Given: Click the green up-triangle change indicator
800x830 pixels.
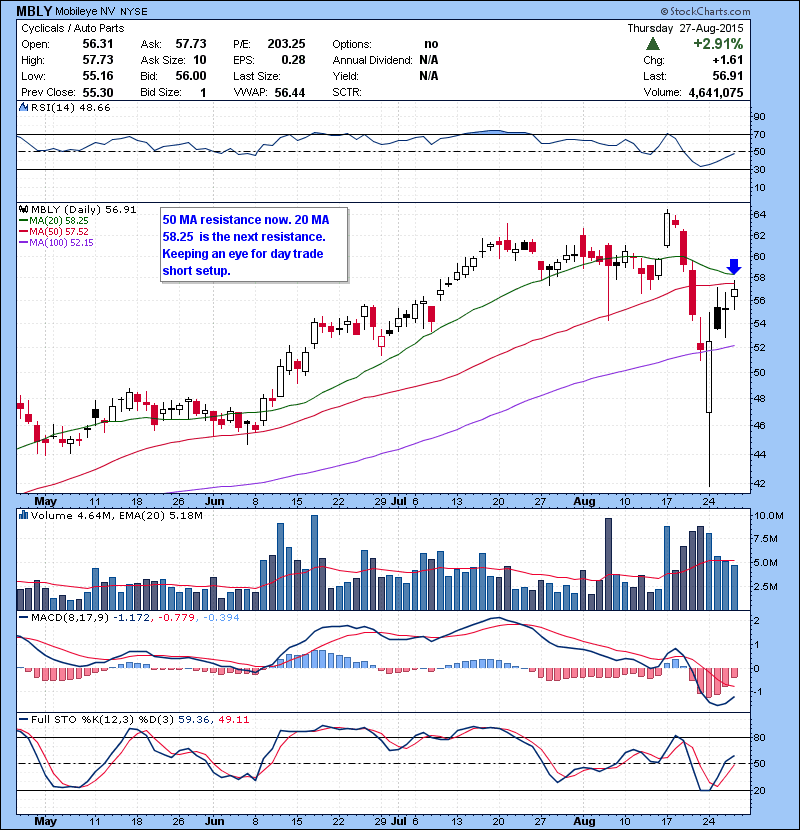Looking at the screenshot, I should (653, 44).
